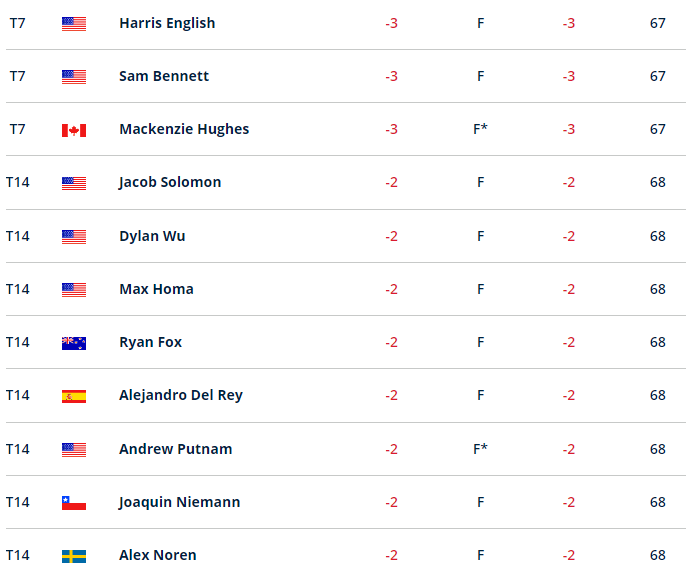Image resolution: width=686 pixels, height=578 pixels.
Task: Click Mackenzie Hughes' F* thru status
Action: [x=480, y=129]
